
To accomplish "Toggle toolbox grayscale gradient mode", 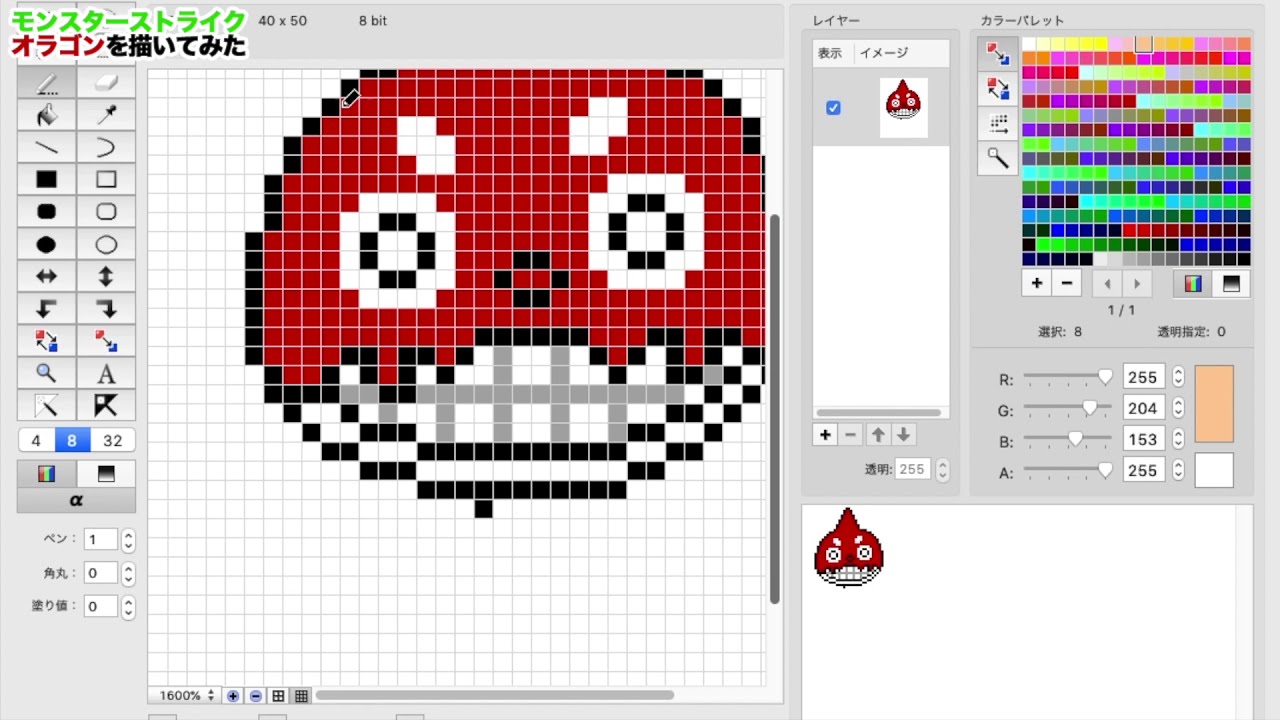I will (x=106, y=474).
